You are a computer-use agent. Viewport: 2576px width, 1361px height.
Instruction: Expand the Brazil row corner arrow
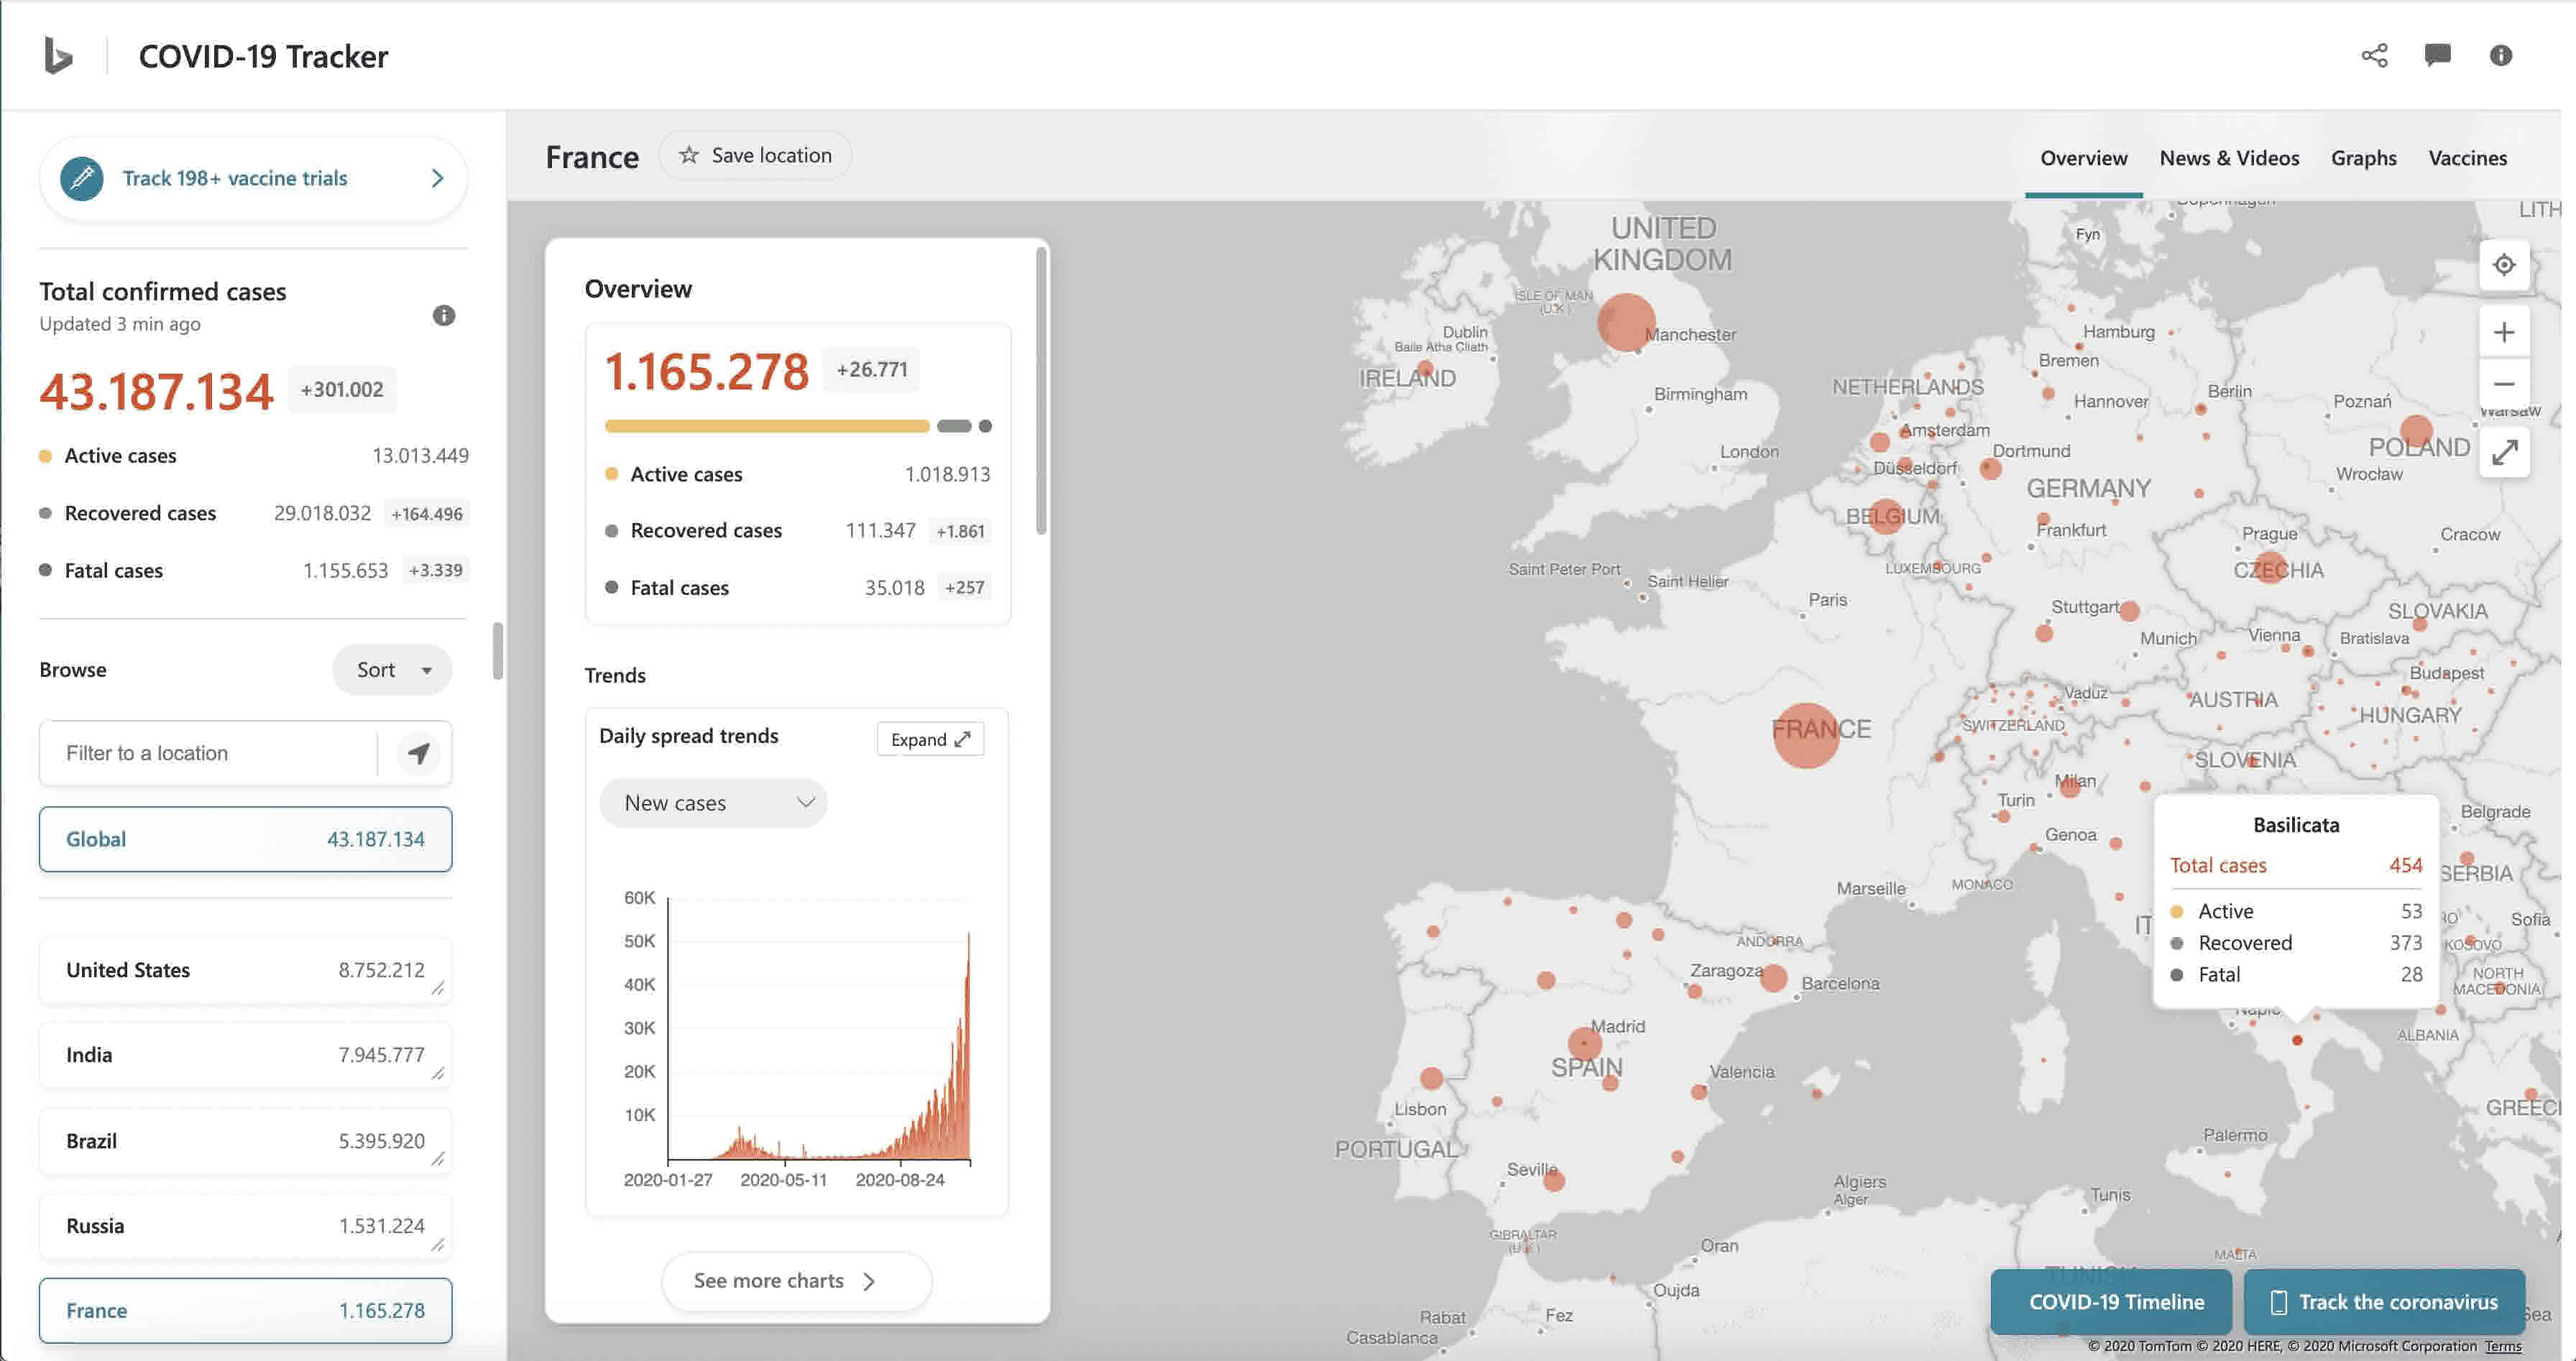pos(437,1159)
